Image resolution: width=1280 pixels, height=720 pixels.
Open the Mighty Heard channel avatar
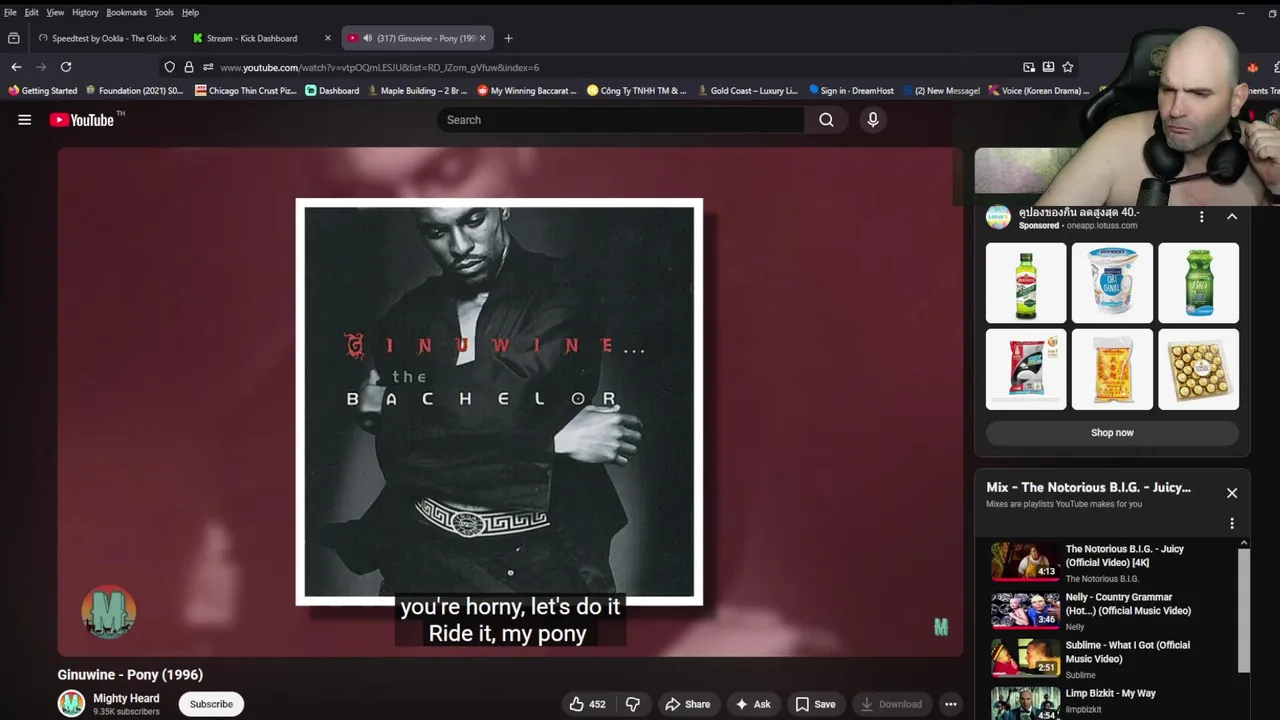71,704
